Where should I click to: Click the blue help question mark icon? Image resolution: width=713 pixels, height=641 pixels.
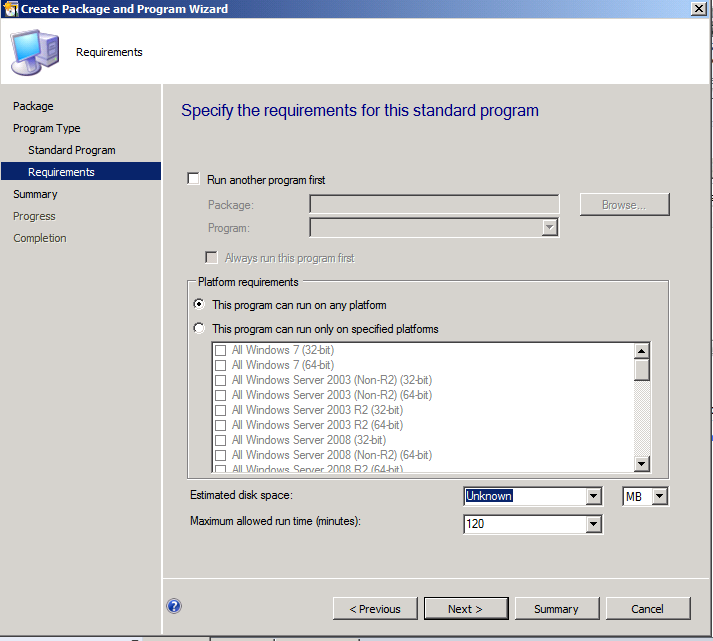pyautogui.click(x=174, y=606)
